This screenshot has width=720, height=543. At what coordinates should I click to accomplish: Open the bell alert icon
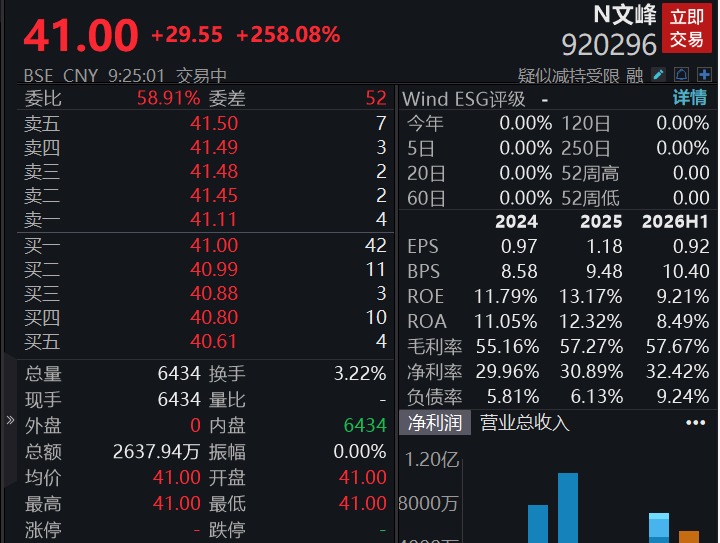681,74
